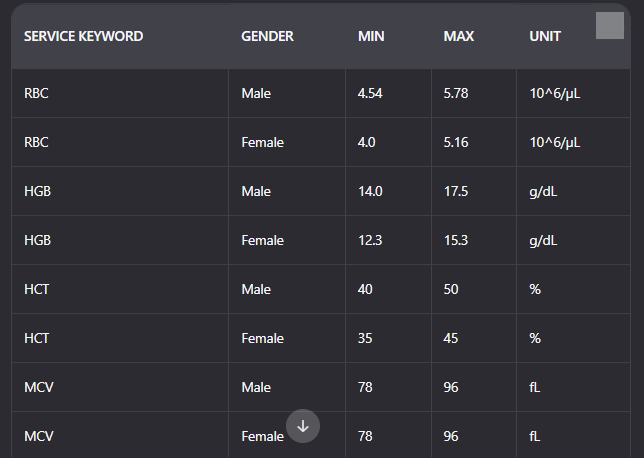Click Female gender cell in HGB row
This screenshot has width=644, height=458.
point(262,240)
